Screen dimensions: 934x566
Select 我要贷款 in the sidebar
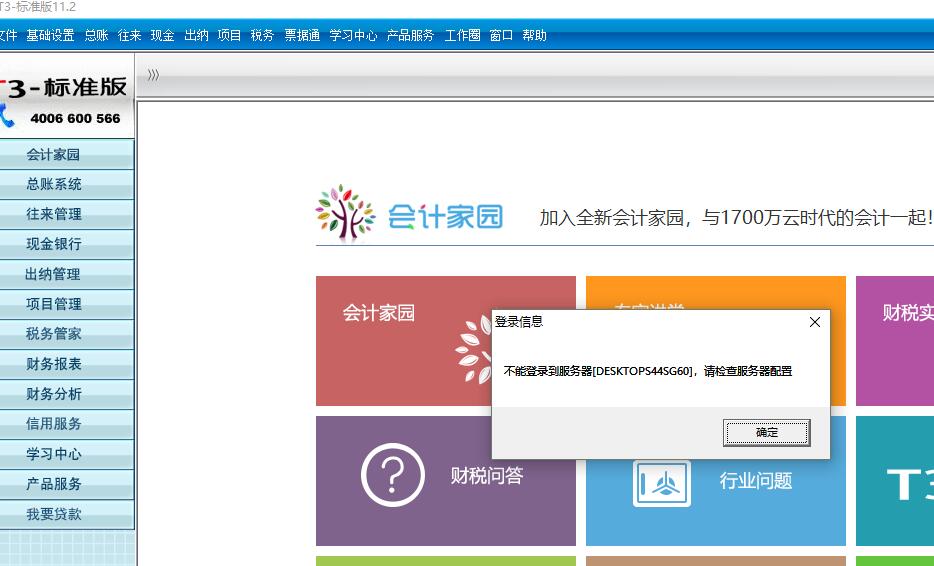pos(67,514)
